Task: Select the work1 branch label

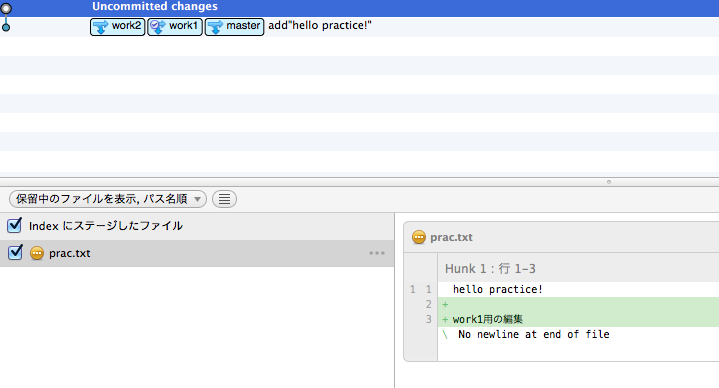Action: point(175,27)
